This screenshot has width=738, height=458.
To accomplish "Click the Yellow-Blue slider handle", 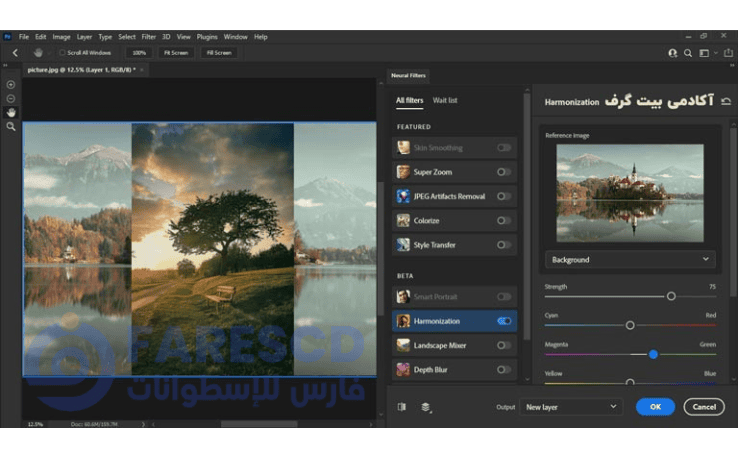I will (630, 382).
